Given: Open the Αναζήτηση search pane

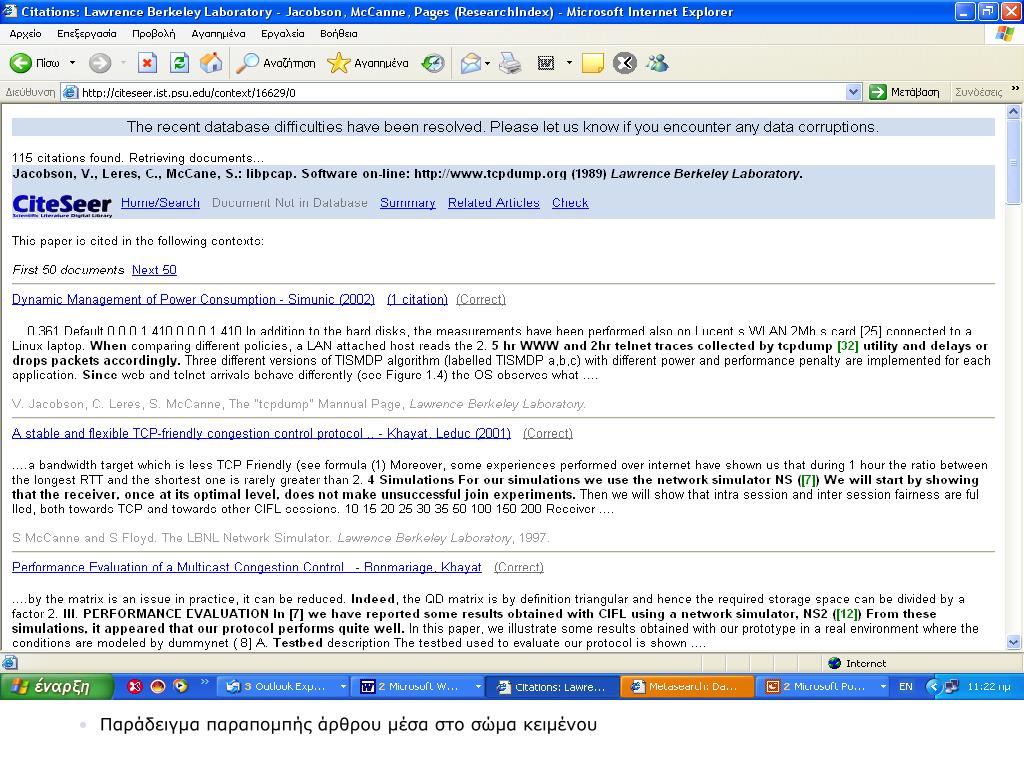Looking at the screenshot, I should (276, 63).
